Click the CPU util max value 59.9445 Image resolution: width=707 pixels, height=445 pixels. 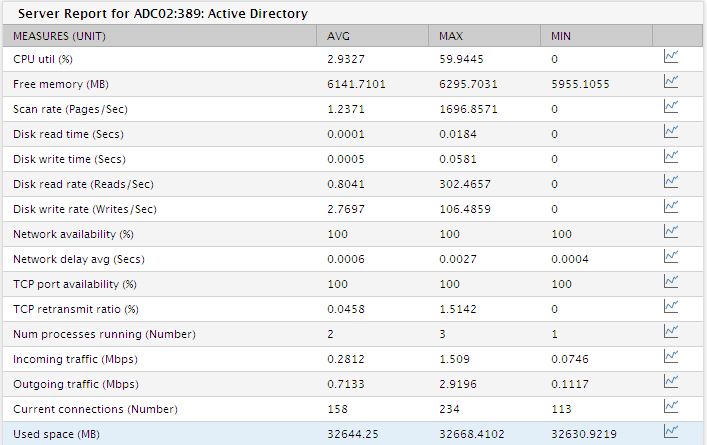coord(461,59)
